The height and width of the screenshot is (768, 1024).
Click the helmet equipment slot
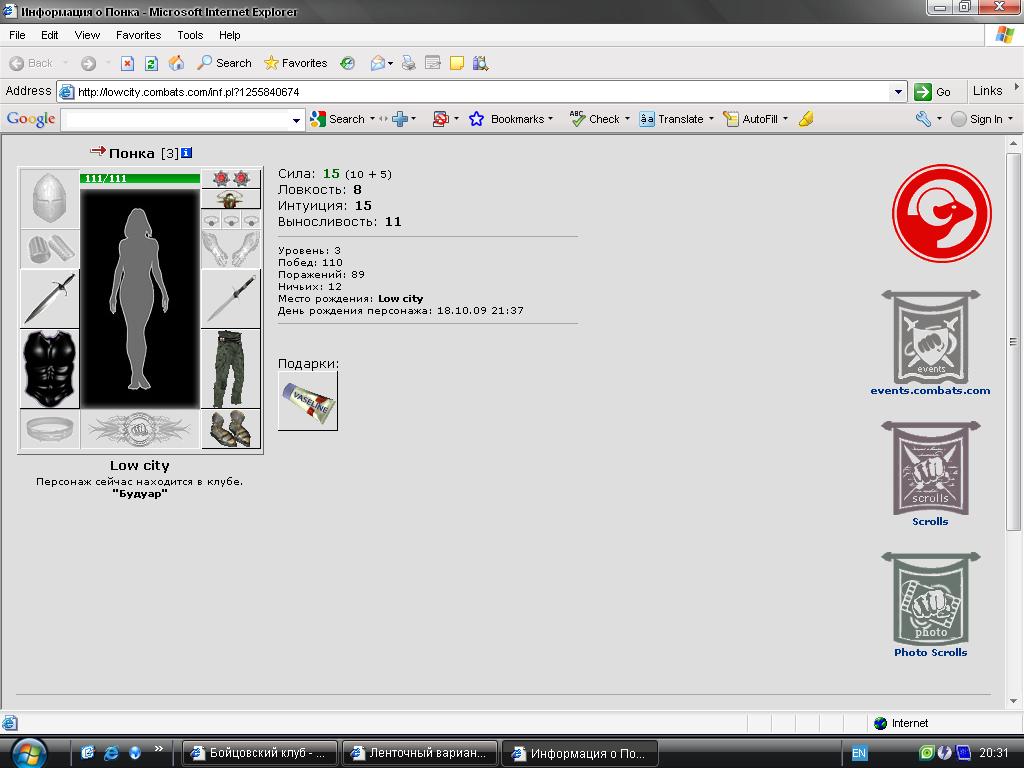click(50, 199)
